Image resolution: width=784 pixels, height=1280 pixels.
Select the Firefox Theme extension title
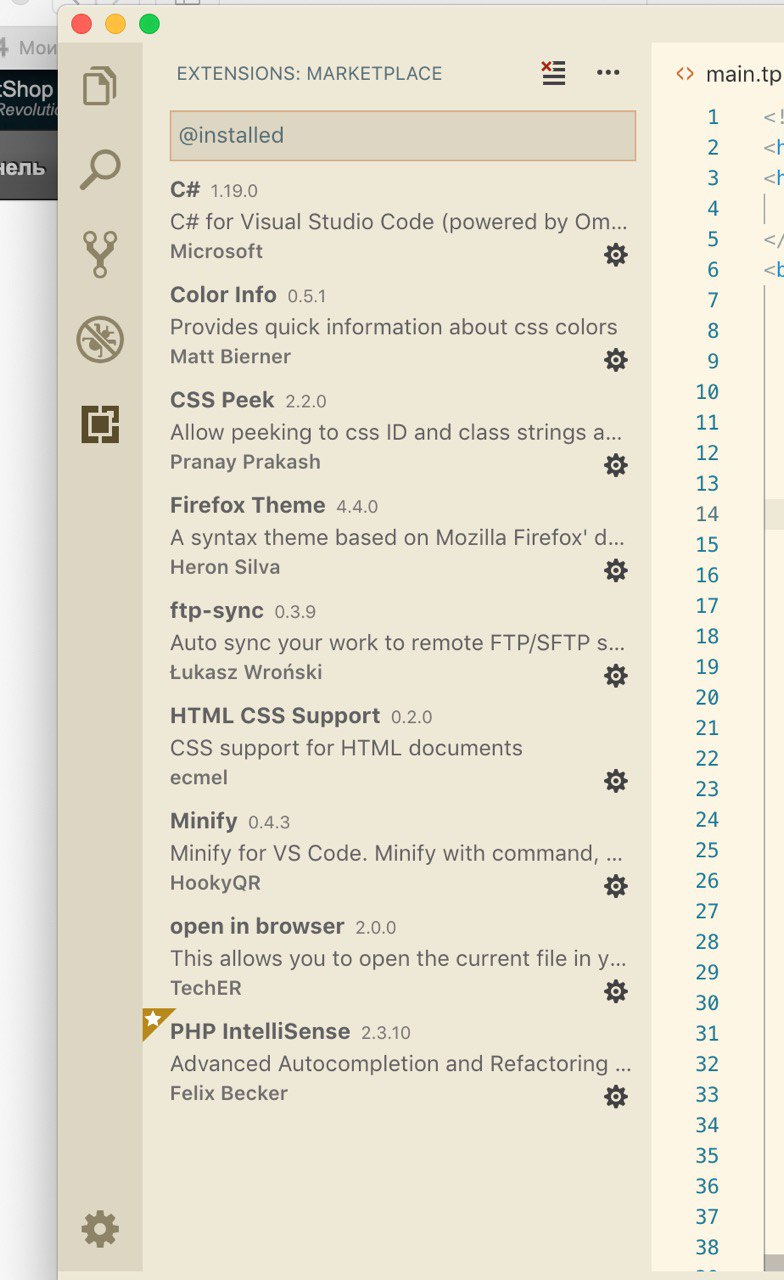click(248, 505)
